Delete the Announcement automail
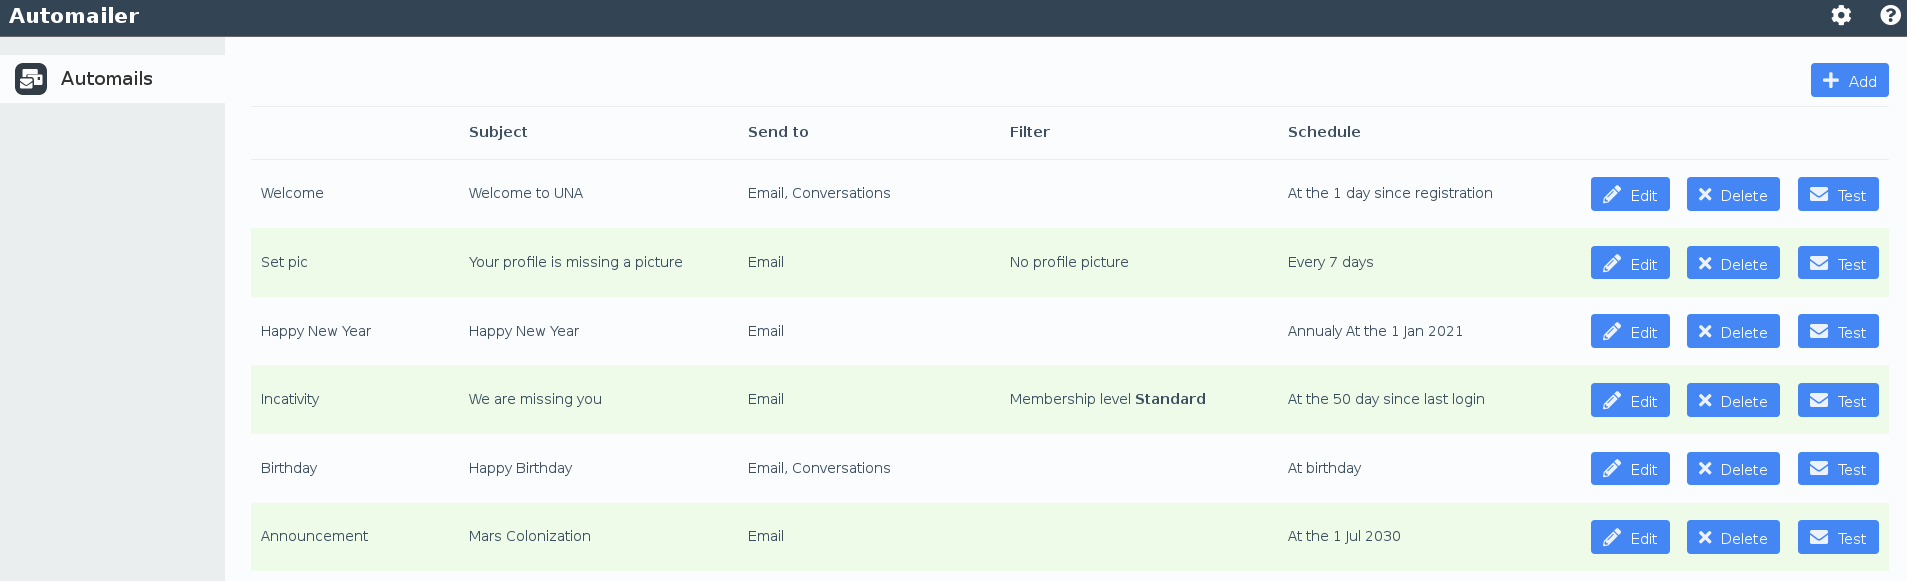1907x581 pixels. click(1732, 538)
